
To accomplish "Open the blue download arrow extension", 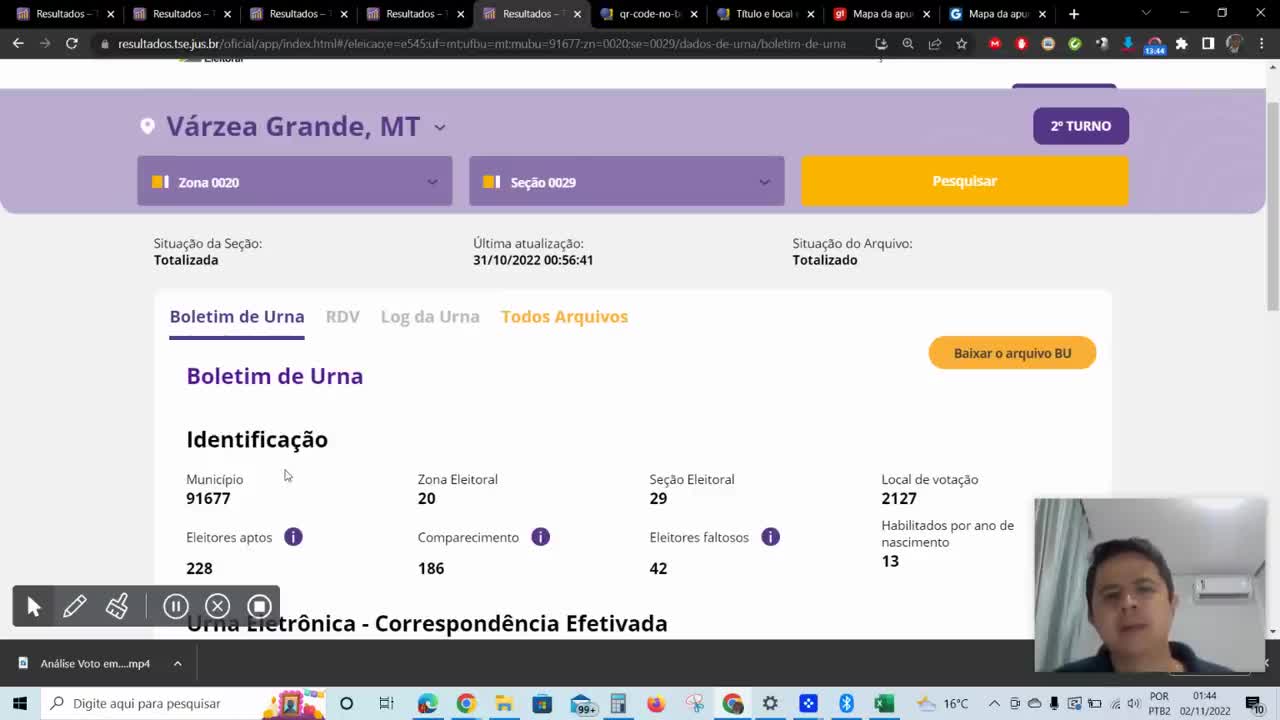I will point(1128,44).
